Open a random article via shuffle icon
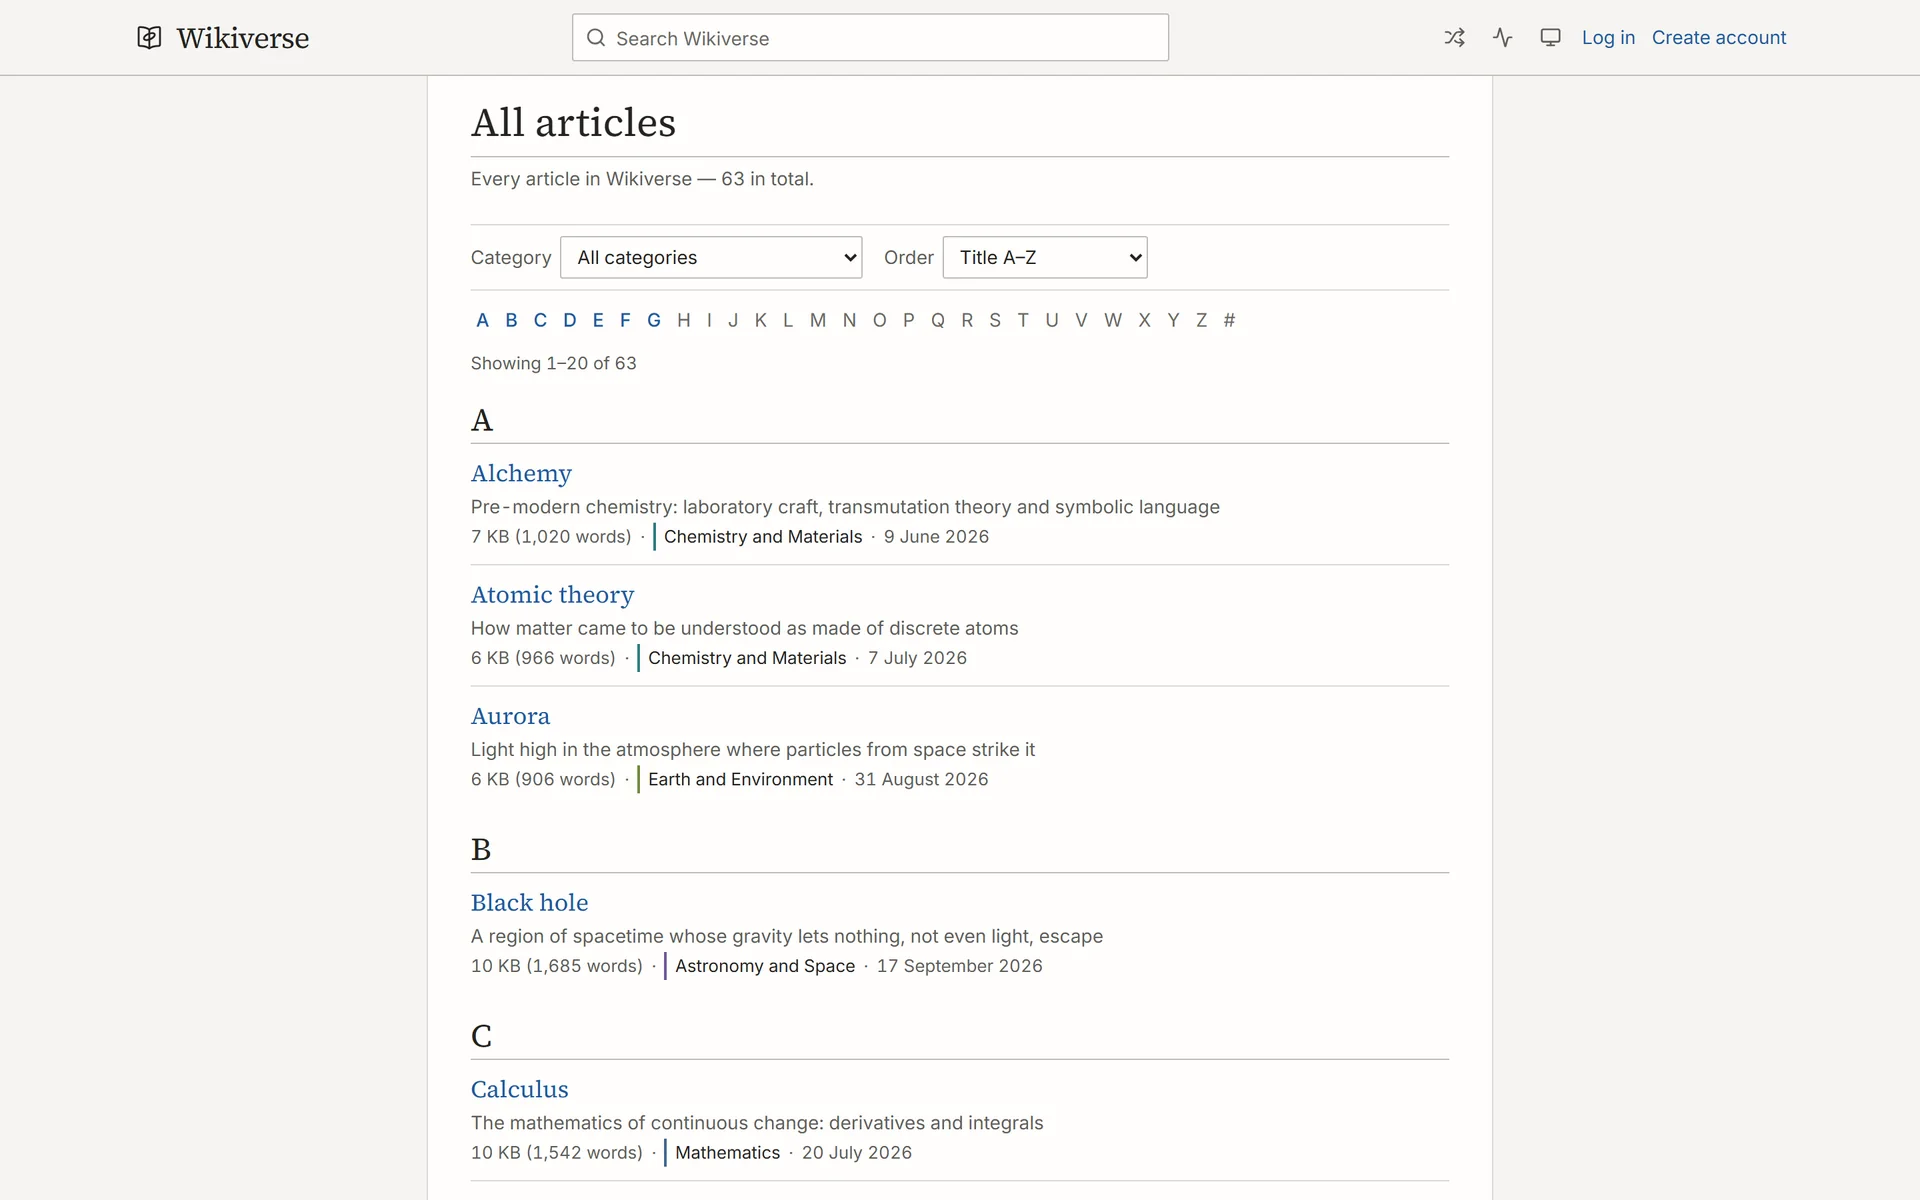This screenshot has height=1200, width=1920. point(1454,38)
